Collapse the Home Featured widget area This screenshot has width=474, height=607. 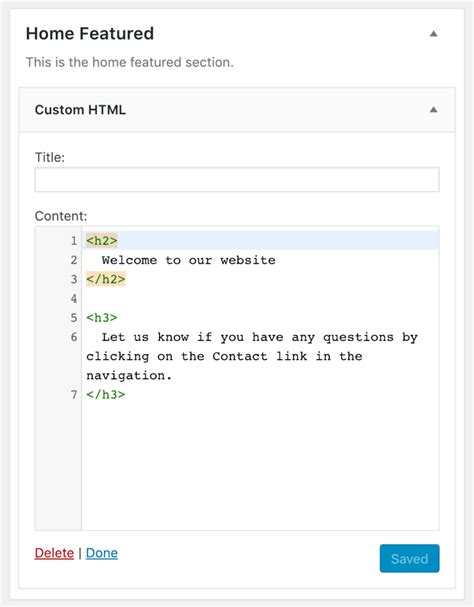pyautogui.click(x=434, y=34)
